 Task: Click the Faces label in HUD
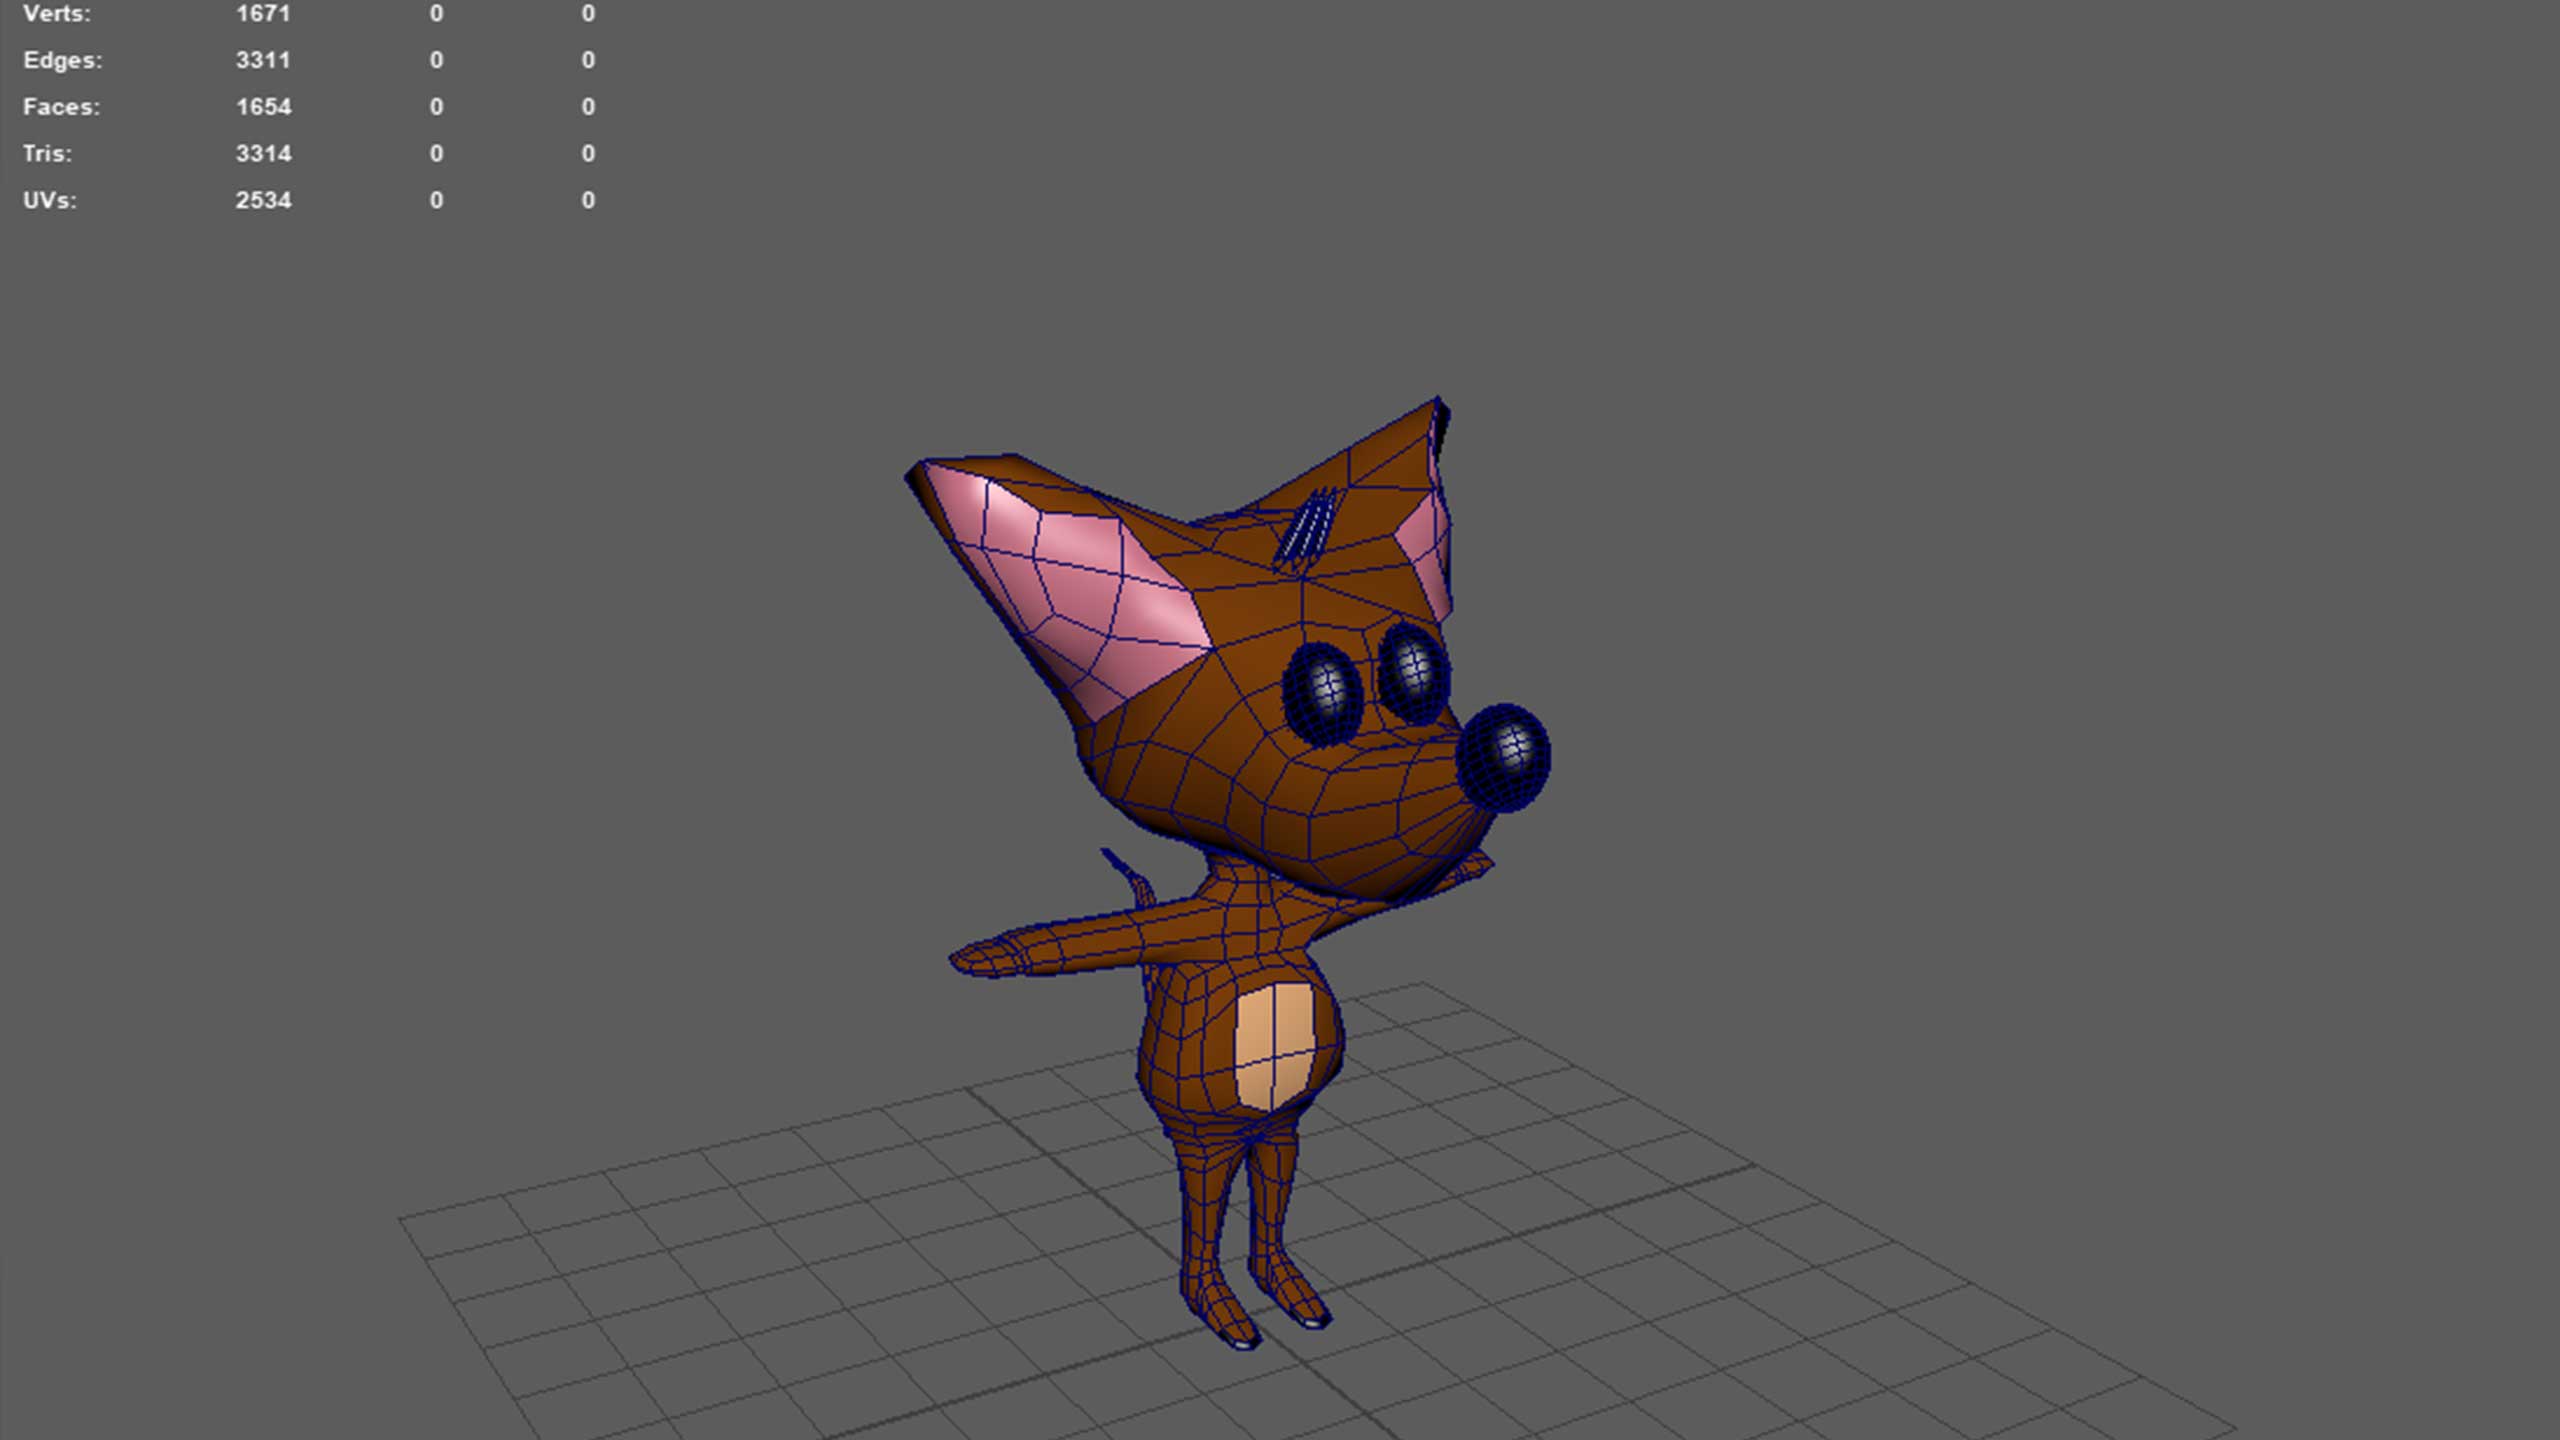[61, 107]
